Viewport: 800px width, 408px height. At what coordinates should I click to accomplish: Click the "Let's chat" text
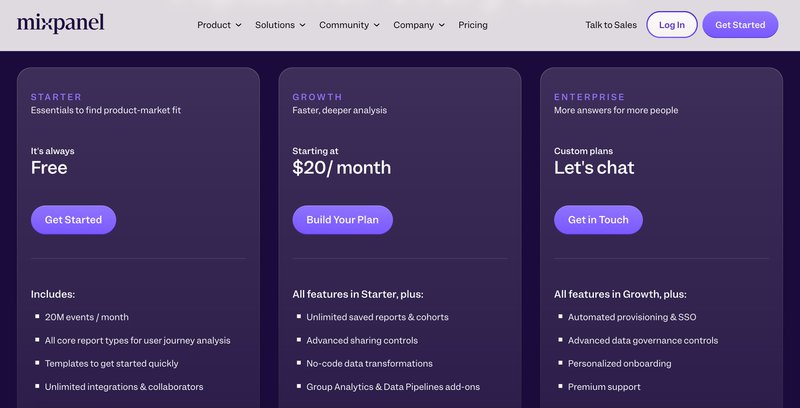594,168
